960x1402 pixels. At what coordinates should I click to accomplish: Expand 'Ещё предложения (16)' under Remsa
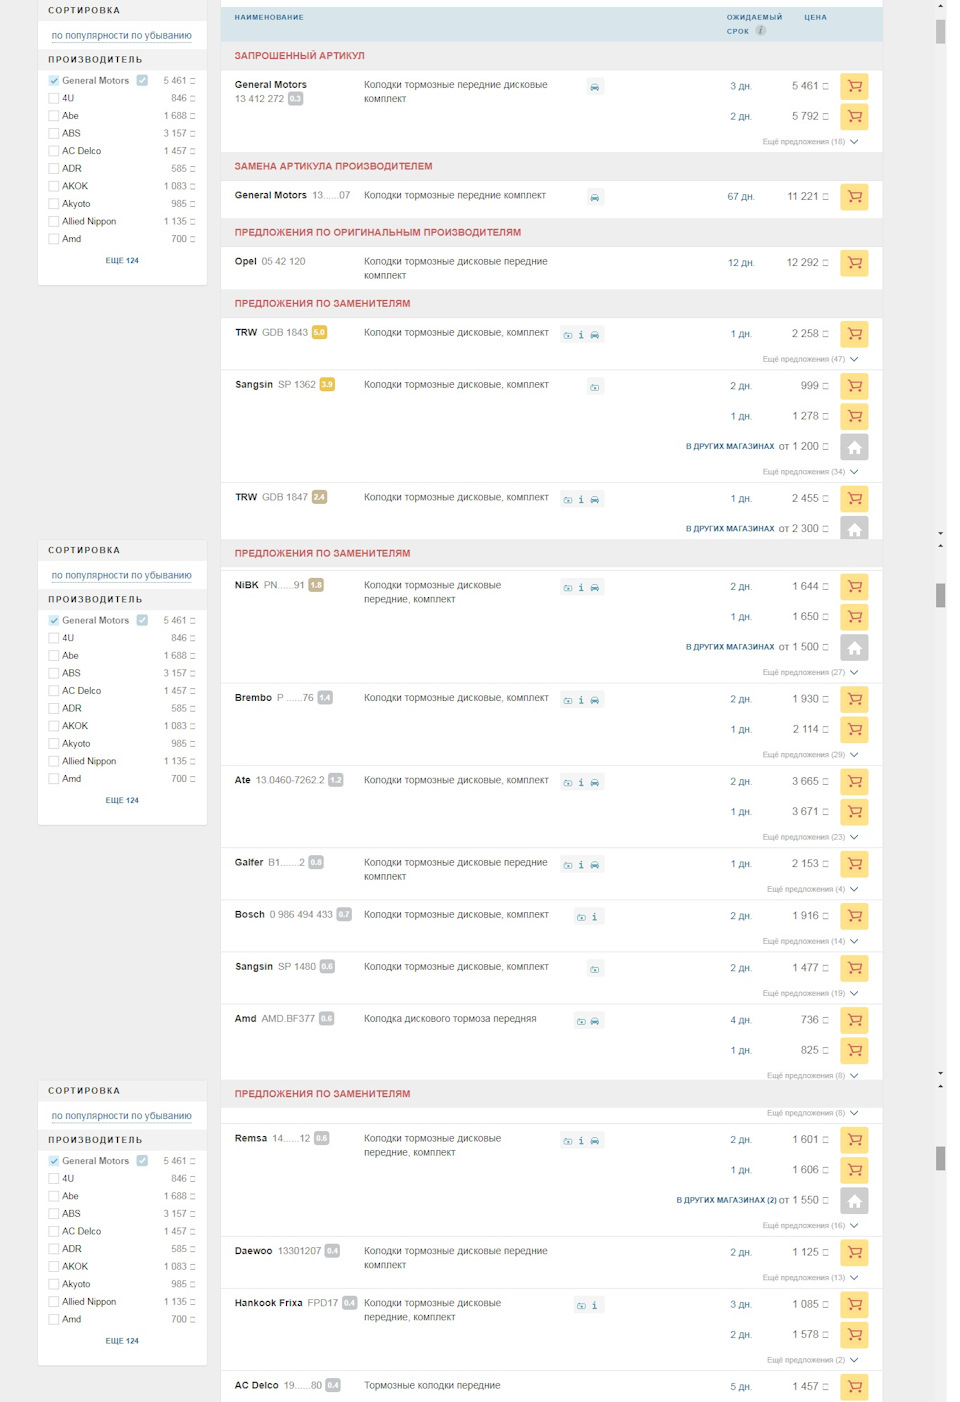810,1226
